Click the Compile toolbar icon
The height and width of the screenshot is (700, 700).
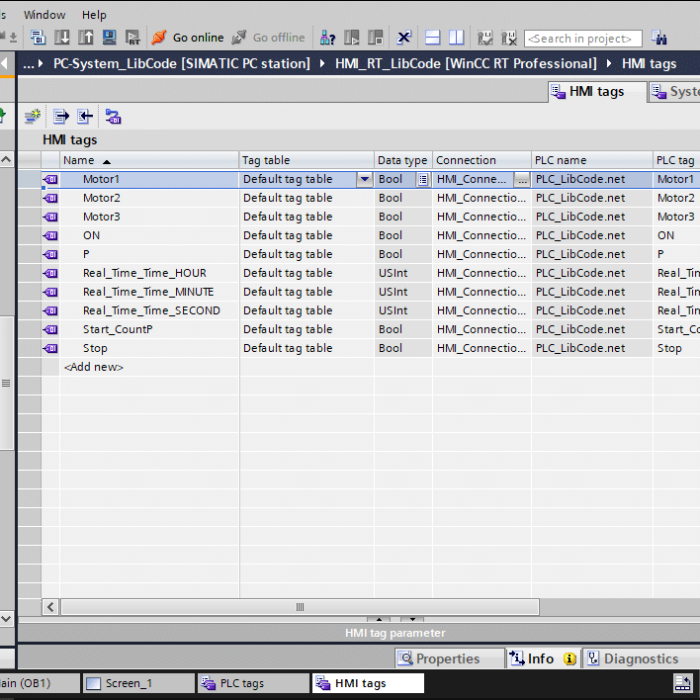38,38
